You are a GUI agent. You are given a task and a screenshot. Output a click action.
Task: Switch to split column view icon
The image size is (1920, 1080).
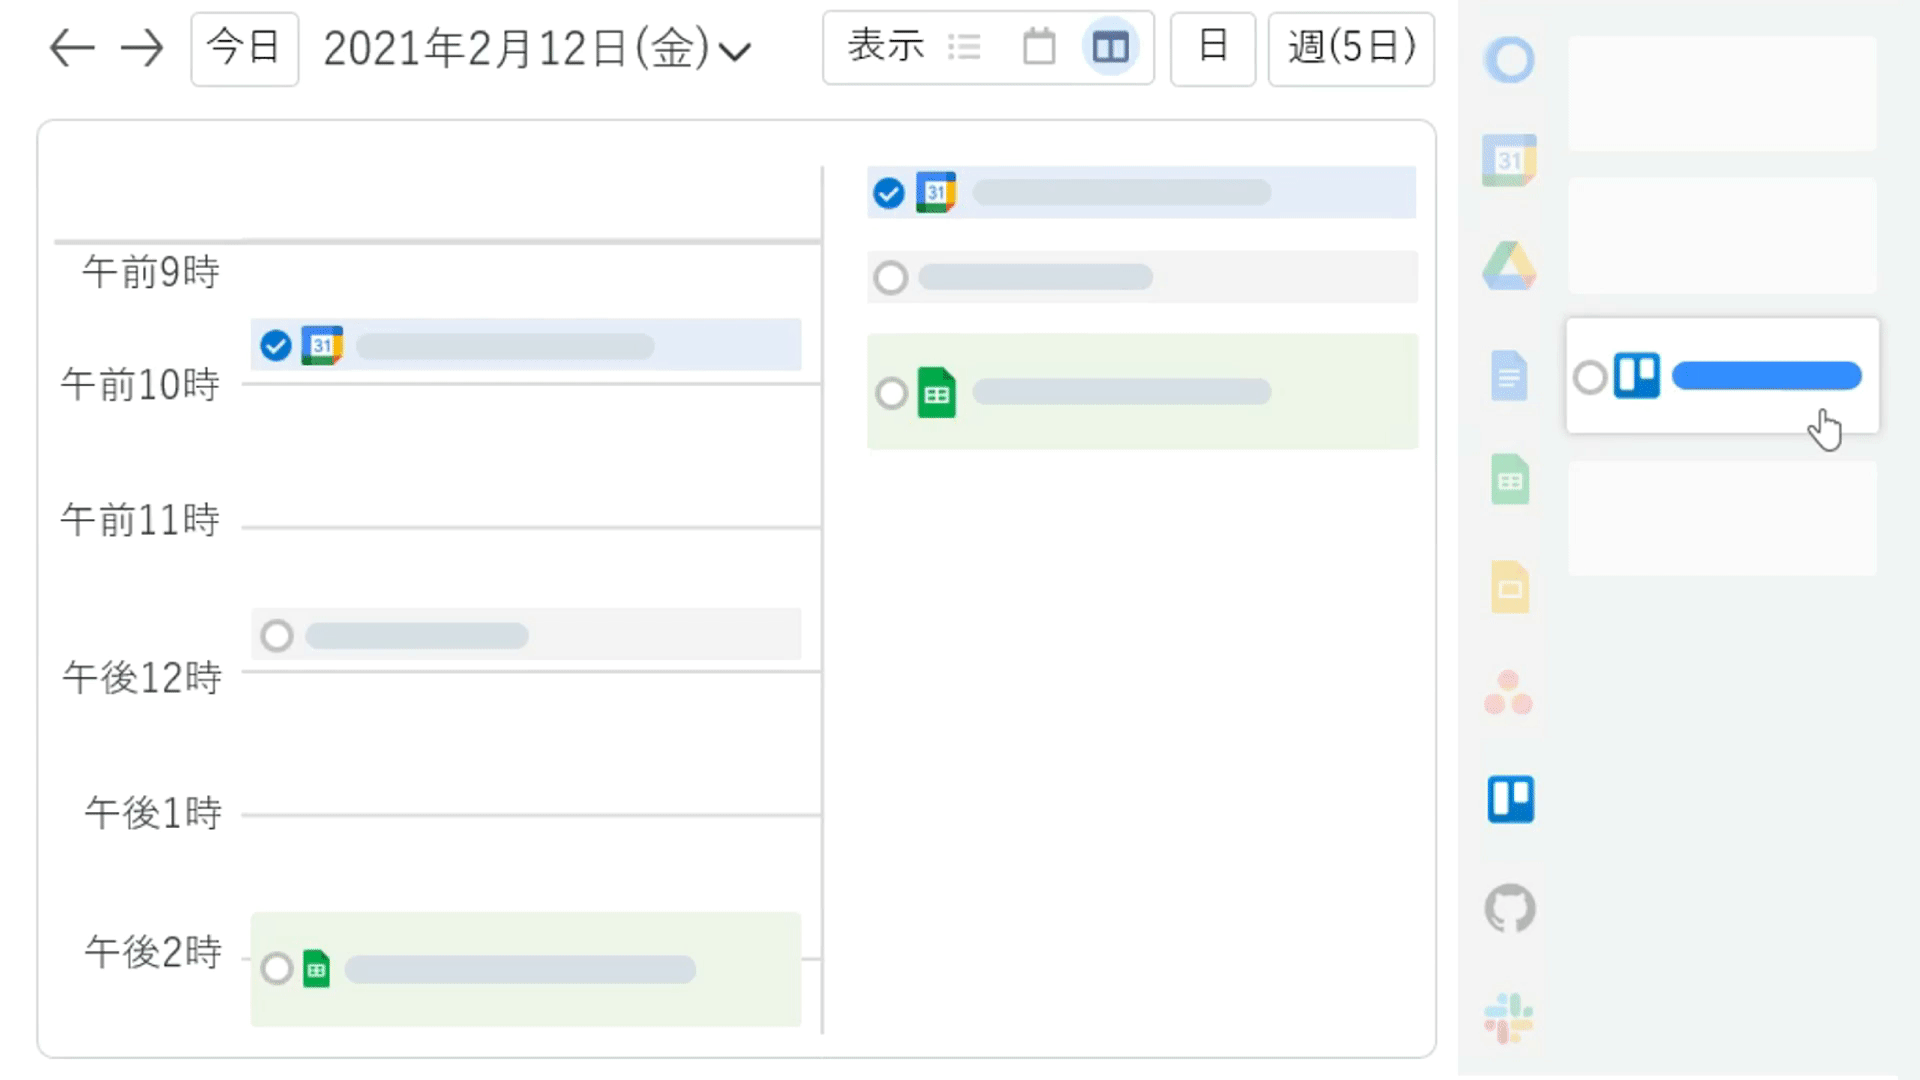coord(1110,47)
